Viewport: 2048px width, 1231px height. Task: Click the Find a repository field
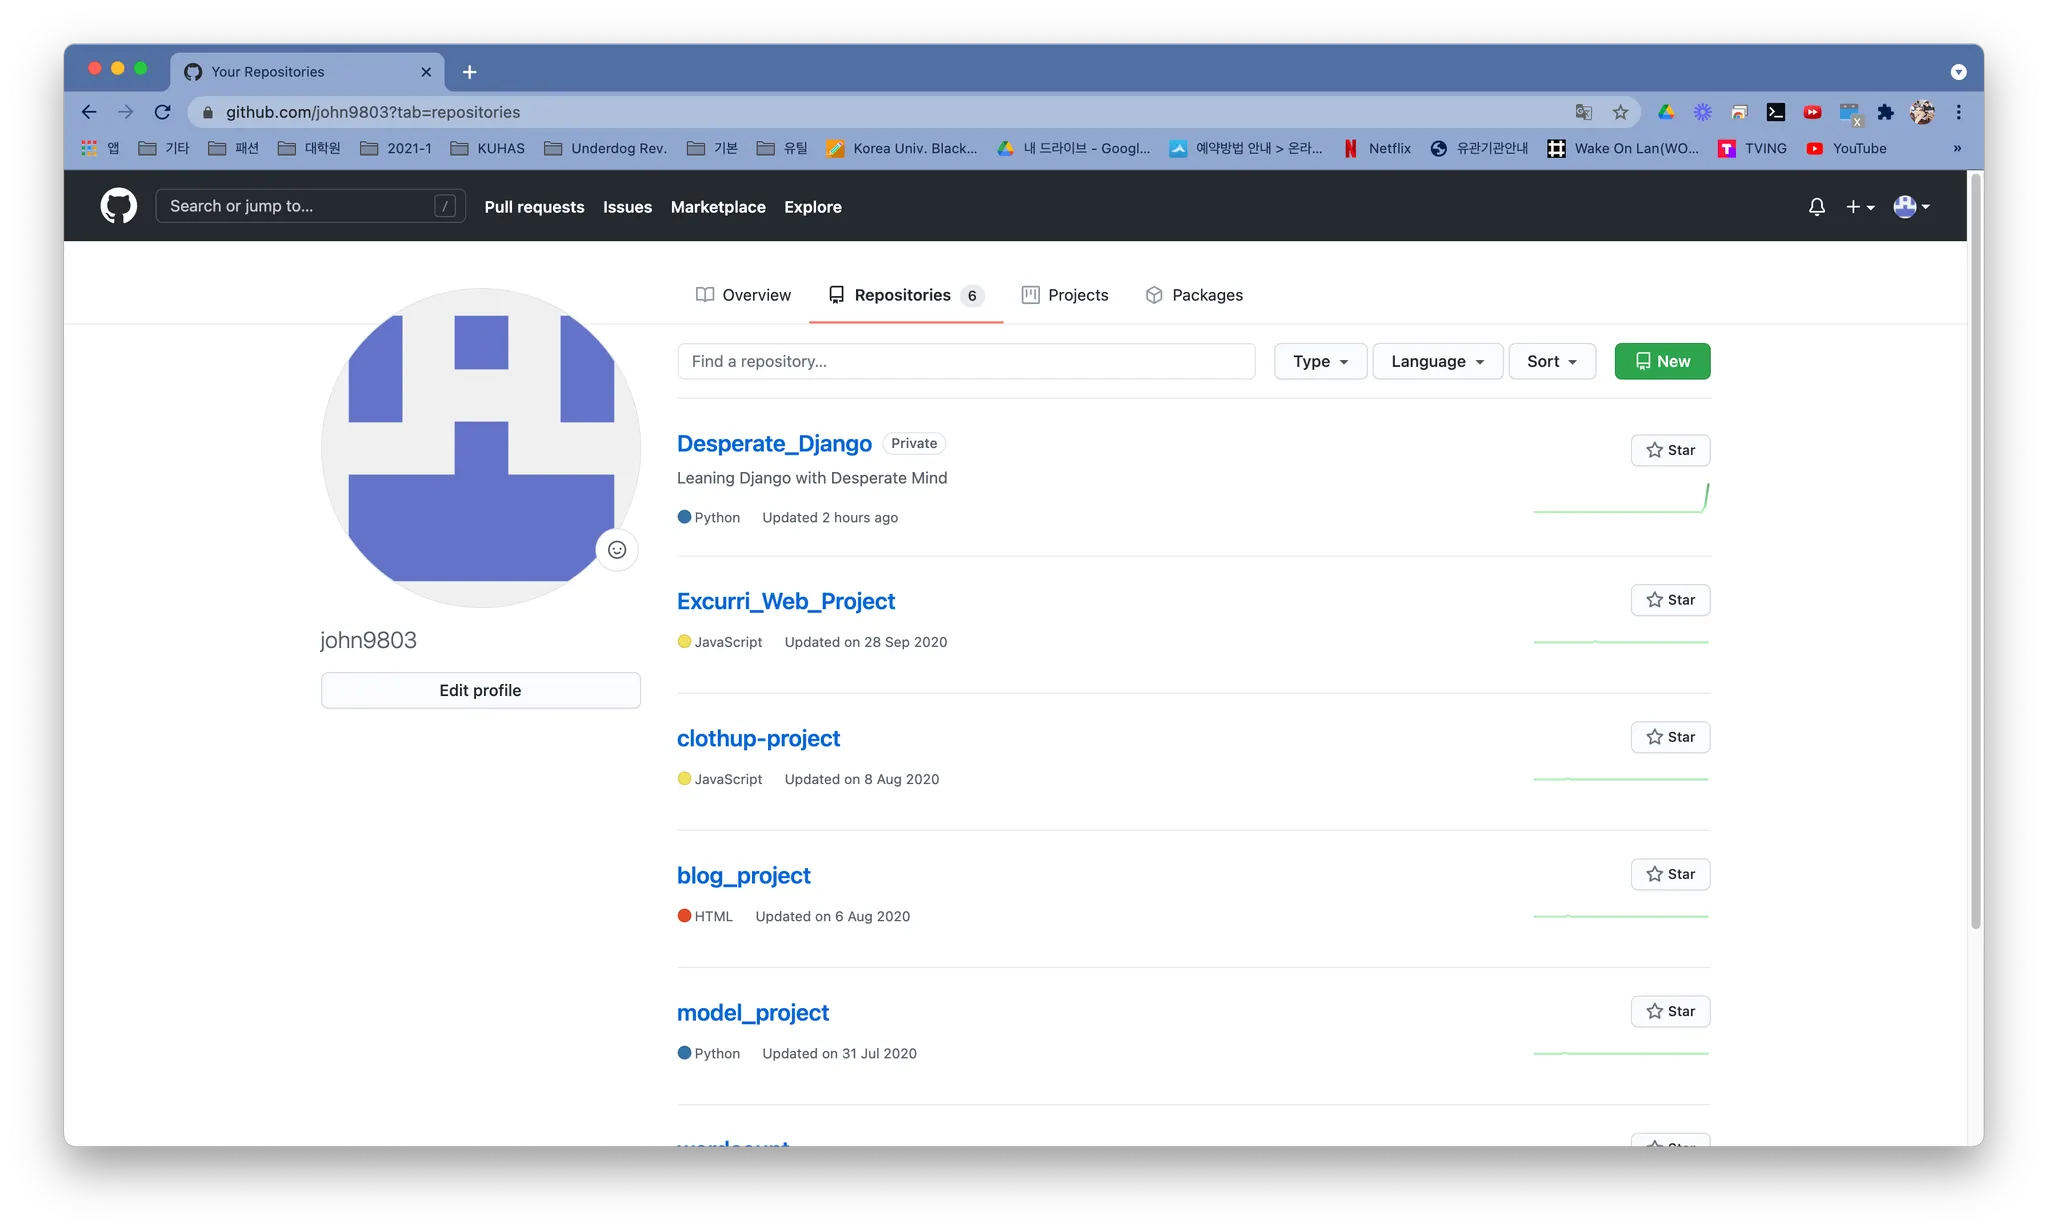[x=965, y=361]
